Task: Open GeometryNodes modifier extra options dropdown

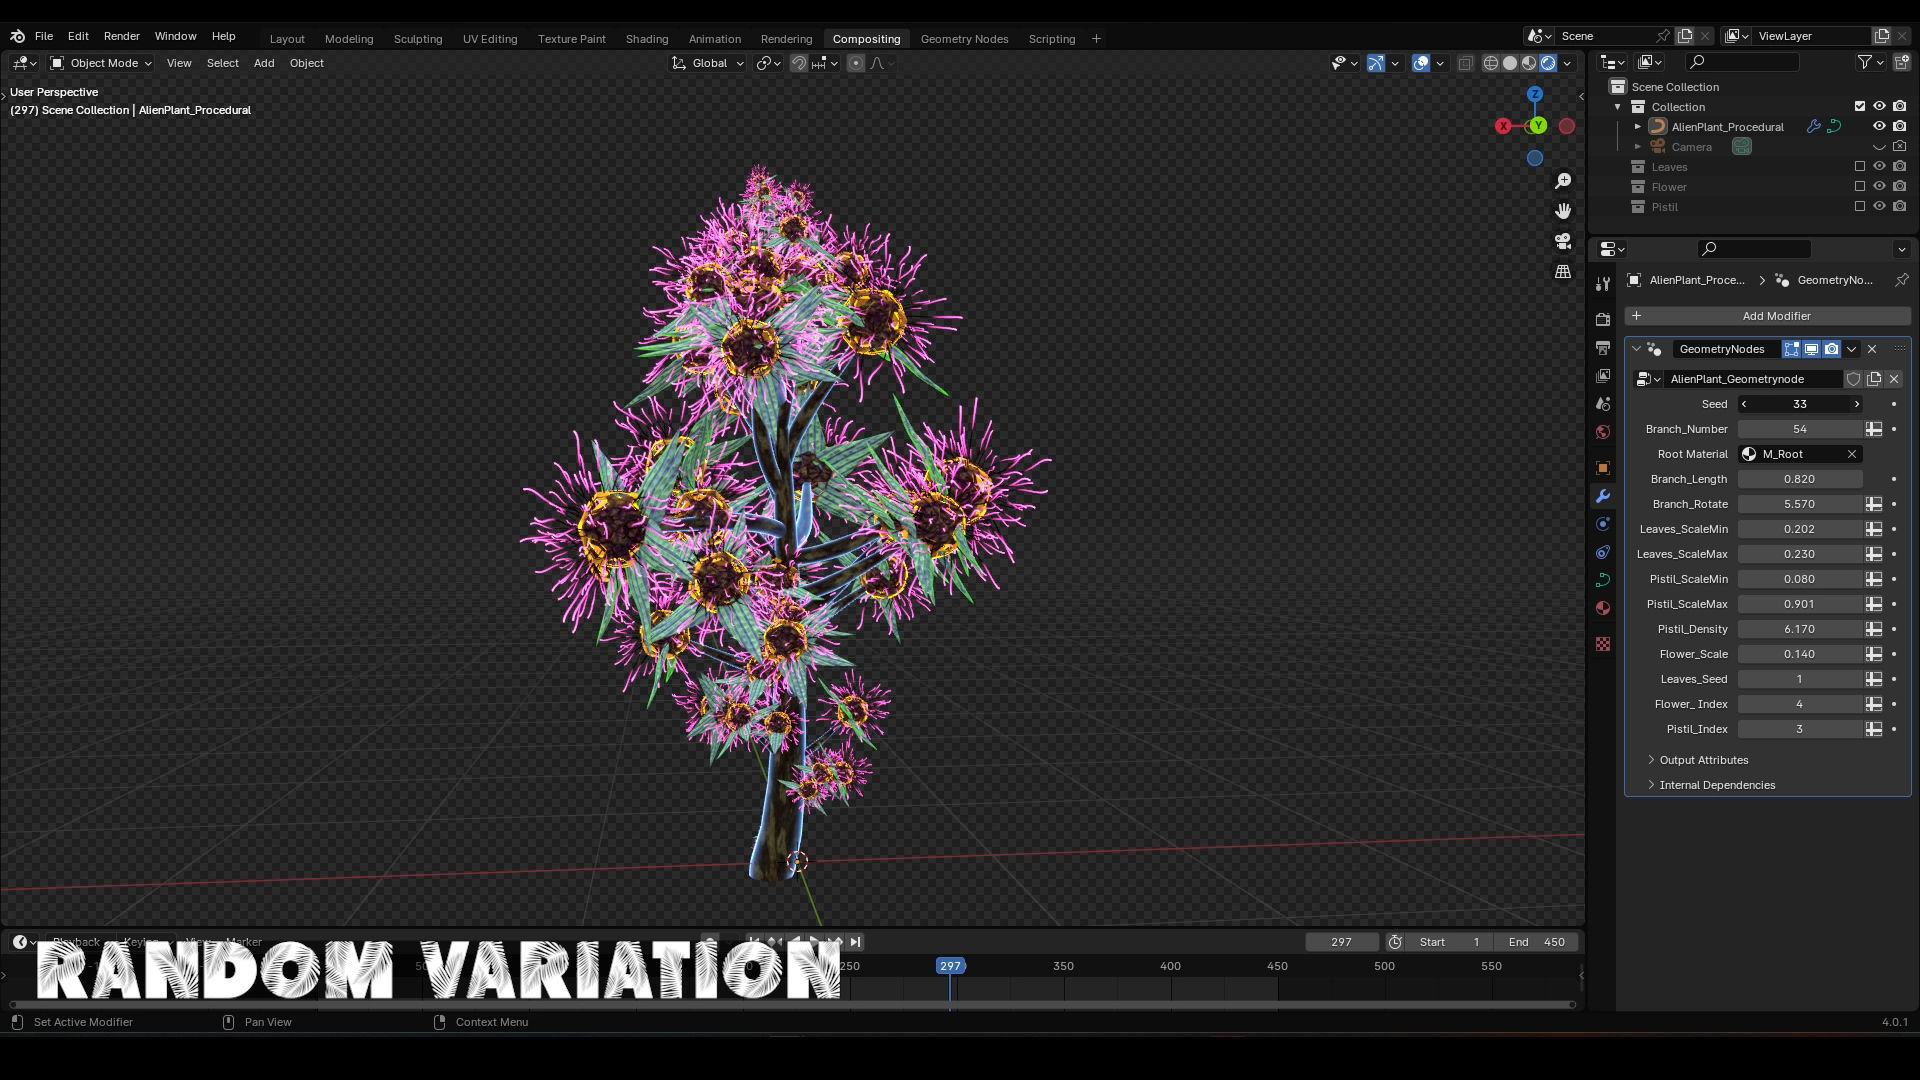Action: pyautogui.click(x=1851, y=349)
